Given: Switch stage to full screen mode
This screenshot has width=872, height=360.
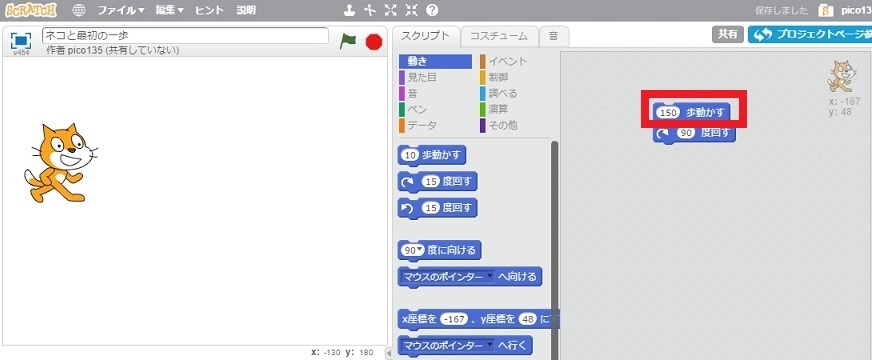Looking at the screenshot, I should tap(21, 41).
